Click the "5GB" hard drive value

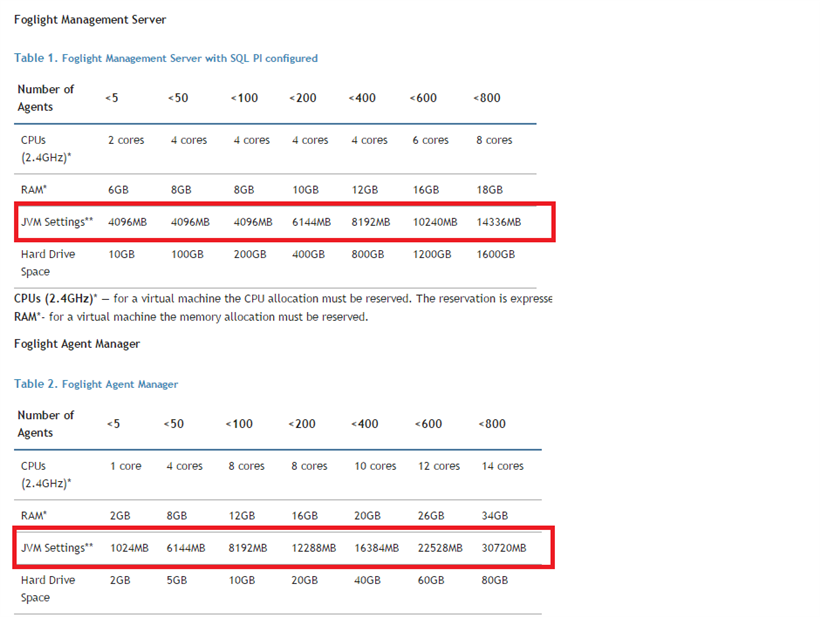point(177,580)
